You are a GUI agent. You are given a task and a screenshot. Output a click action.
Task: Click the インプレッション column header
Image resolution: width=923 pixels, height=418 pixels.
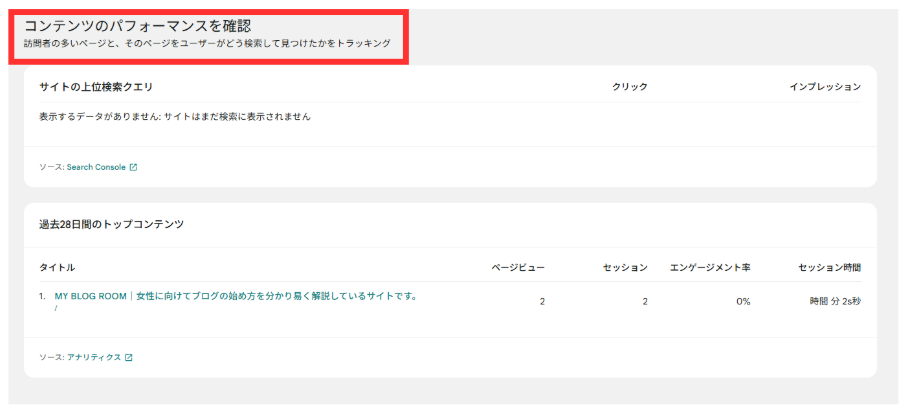825,87
